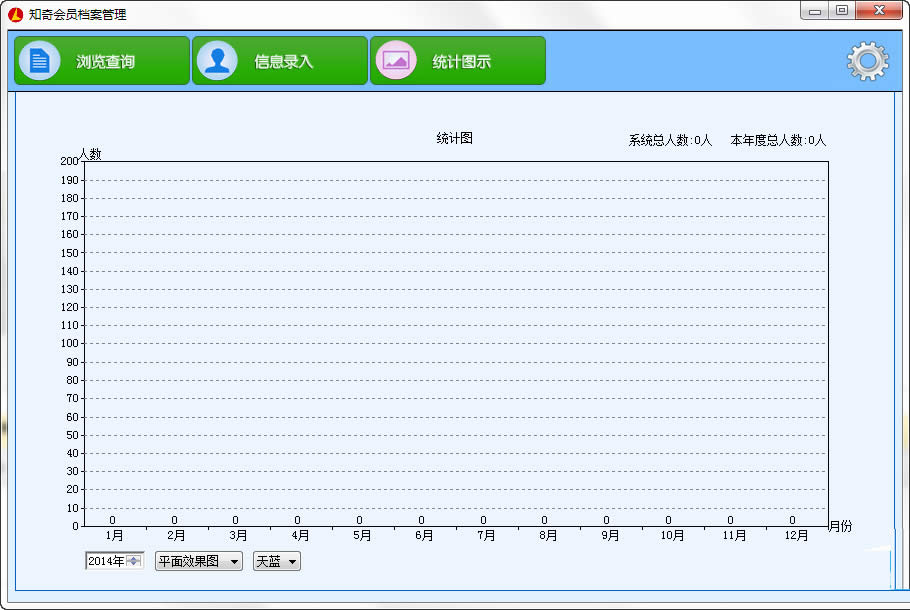
Task: Expand the 平面效果图 chart style dropdown
Action: [198, 561]
